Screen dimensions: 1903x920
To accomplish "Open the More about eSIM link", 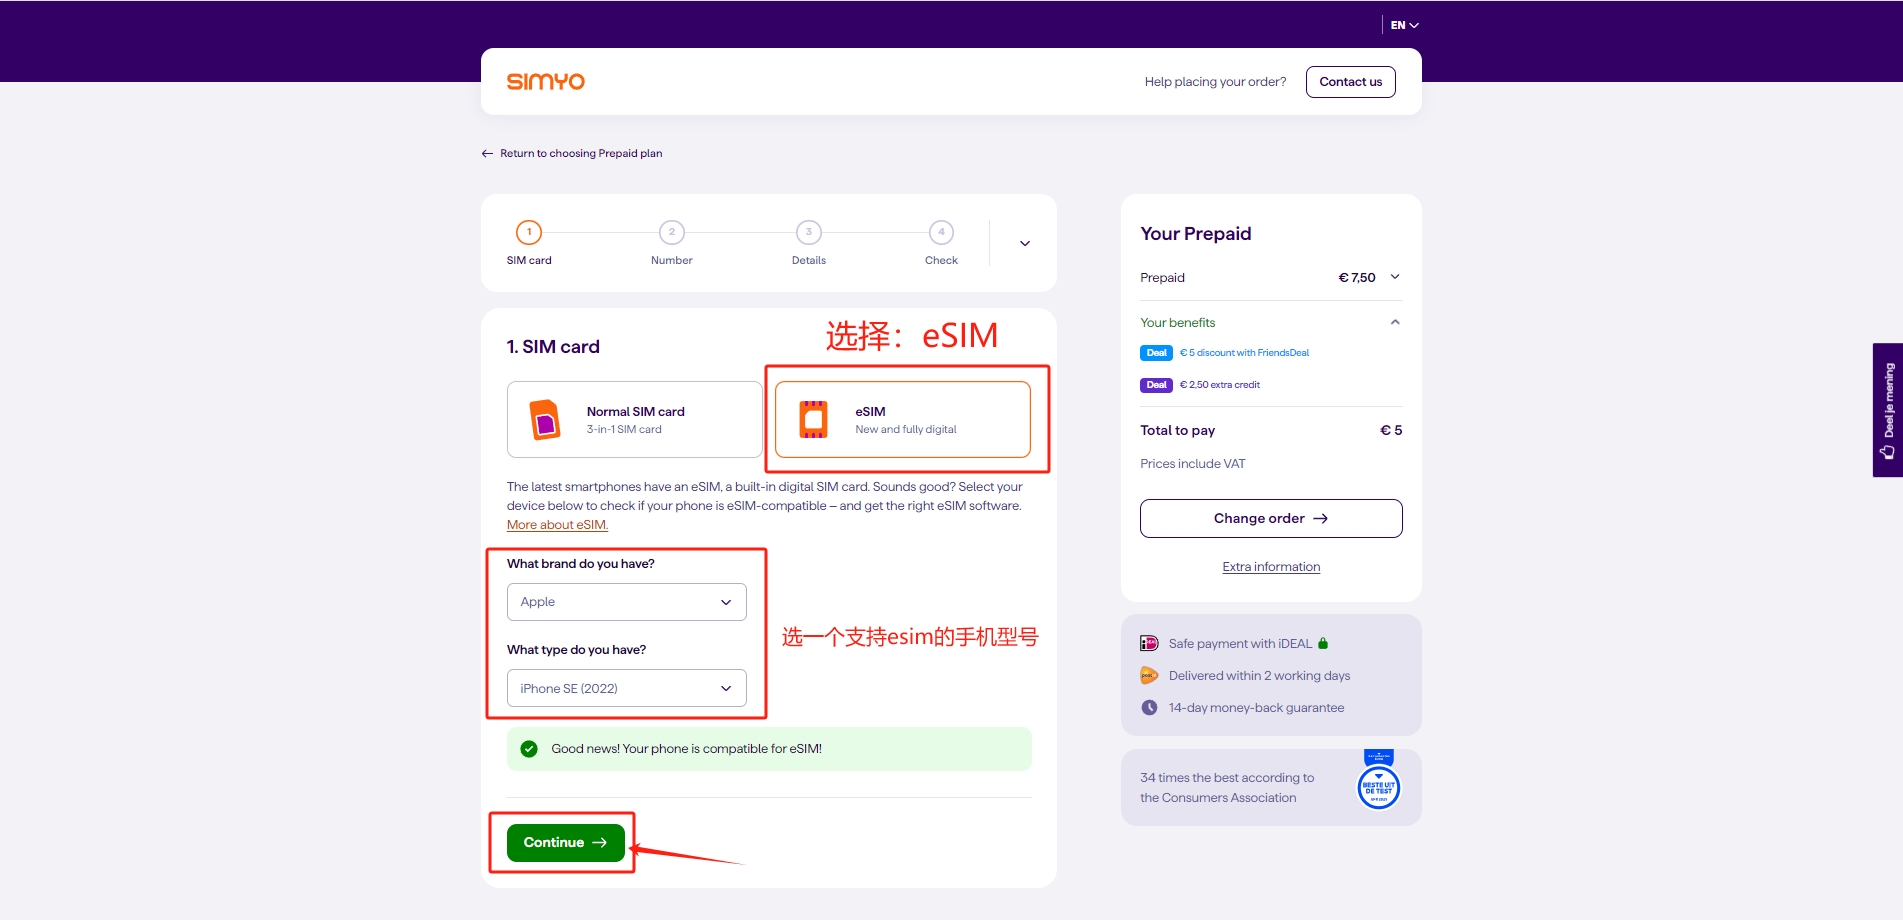I will click(x=557, y=525).
